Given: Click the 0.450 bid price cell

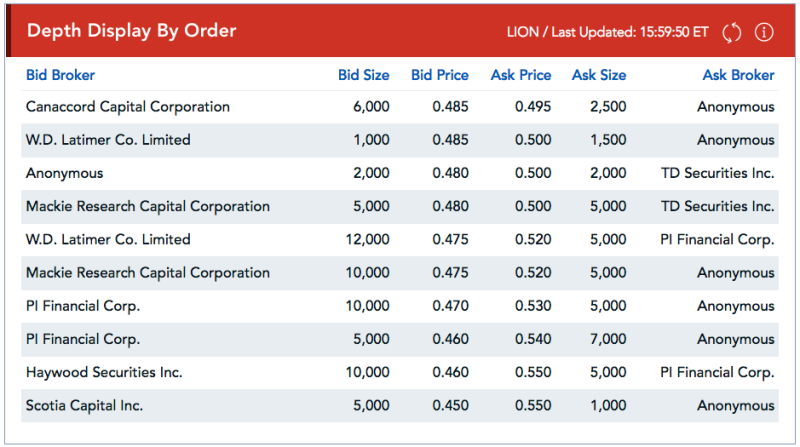Looking at the screenshot, I should point(450,406).
